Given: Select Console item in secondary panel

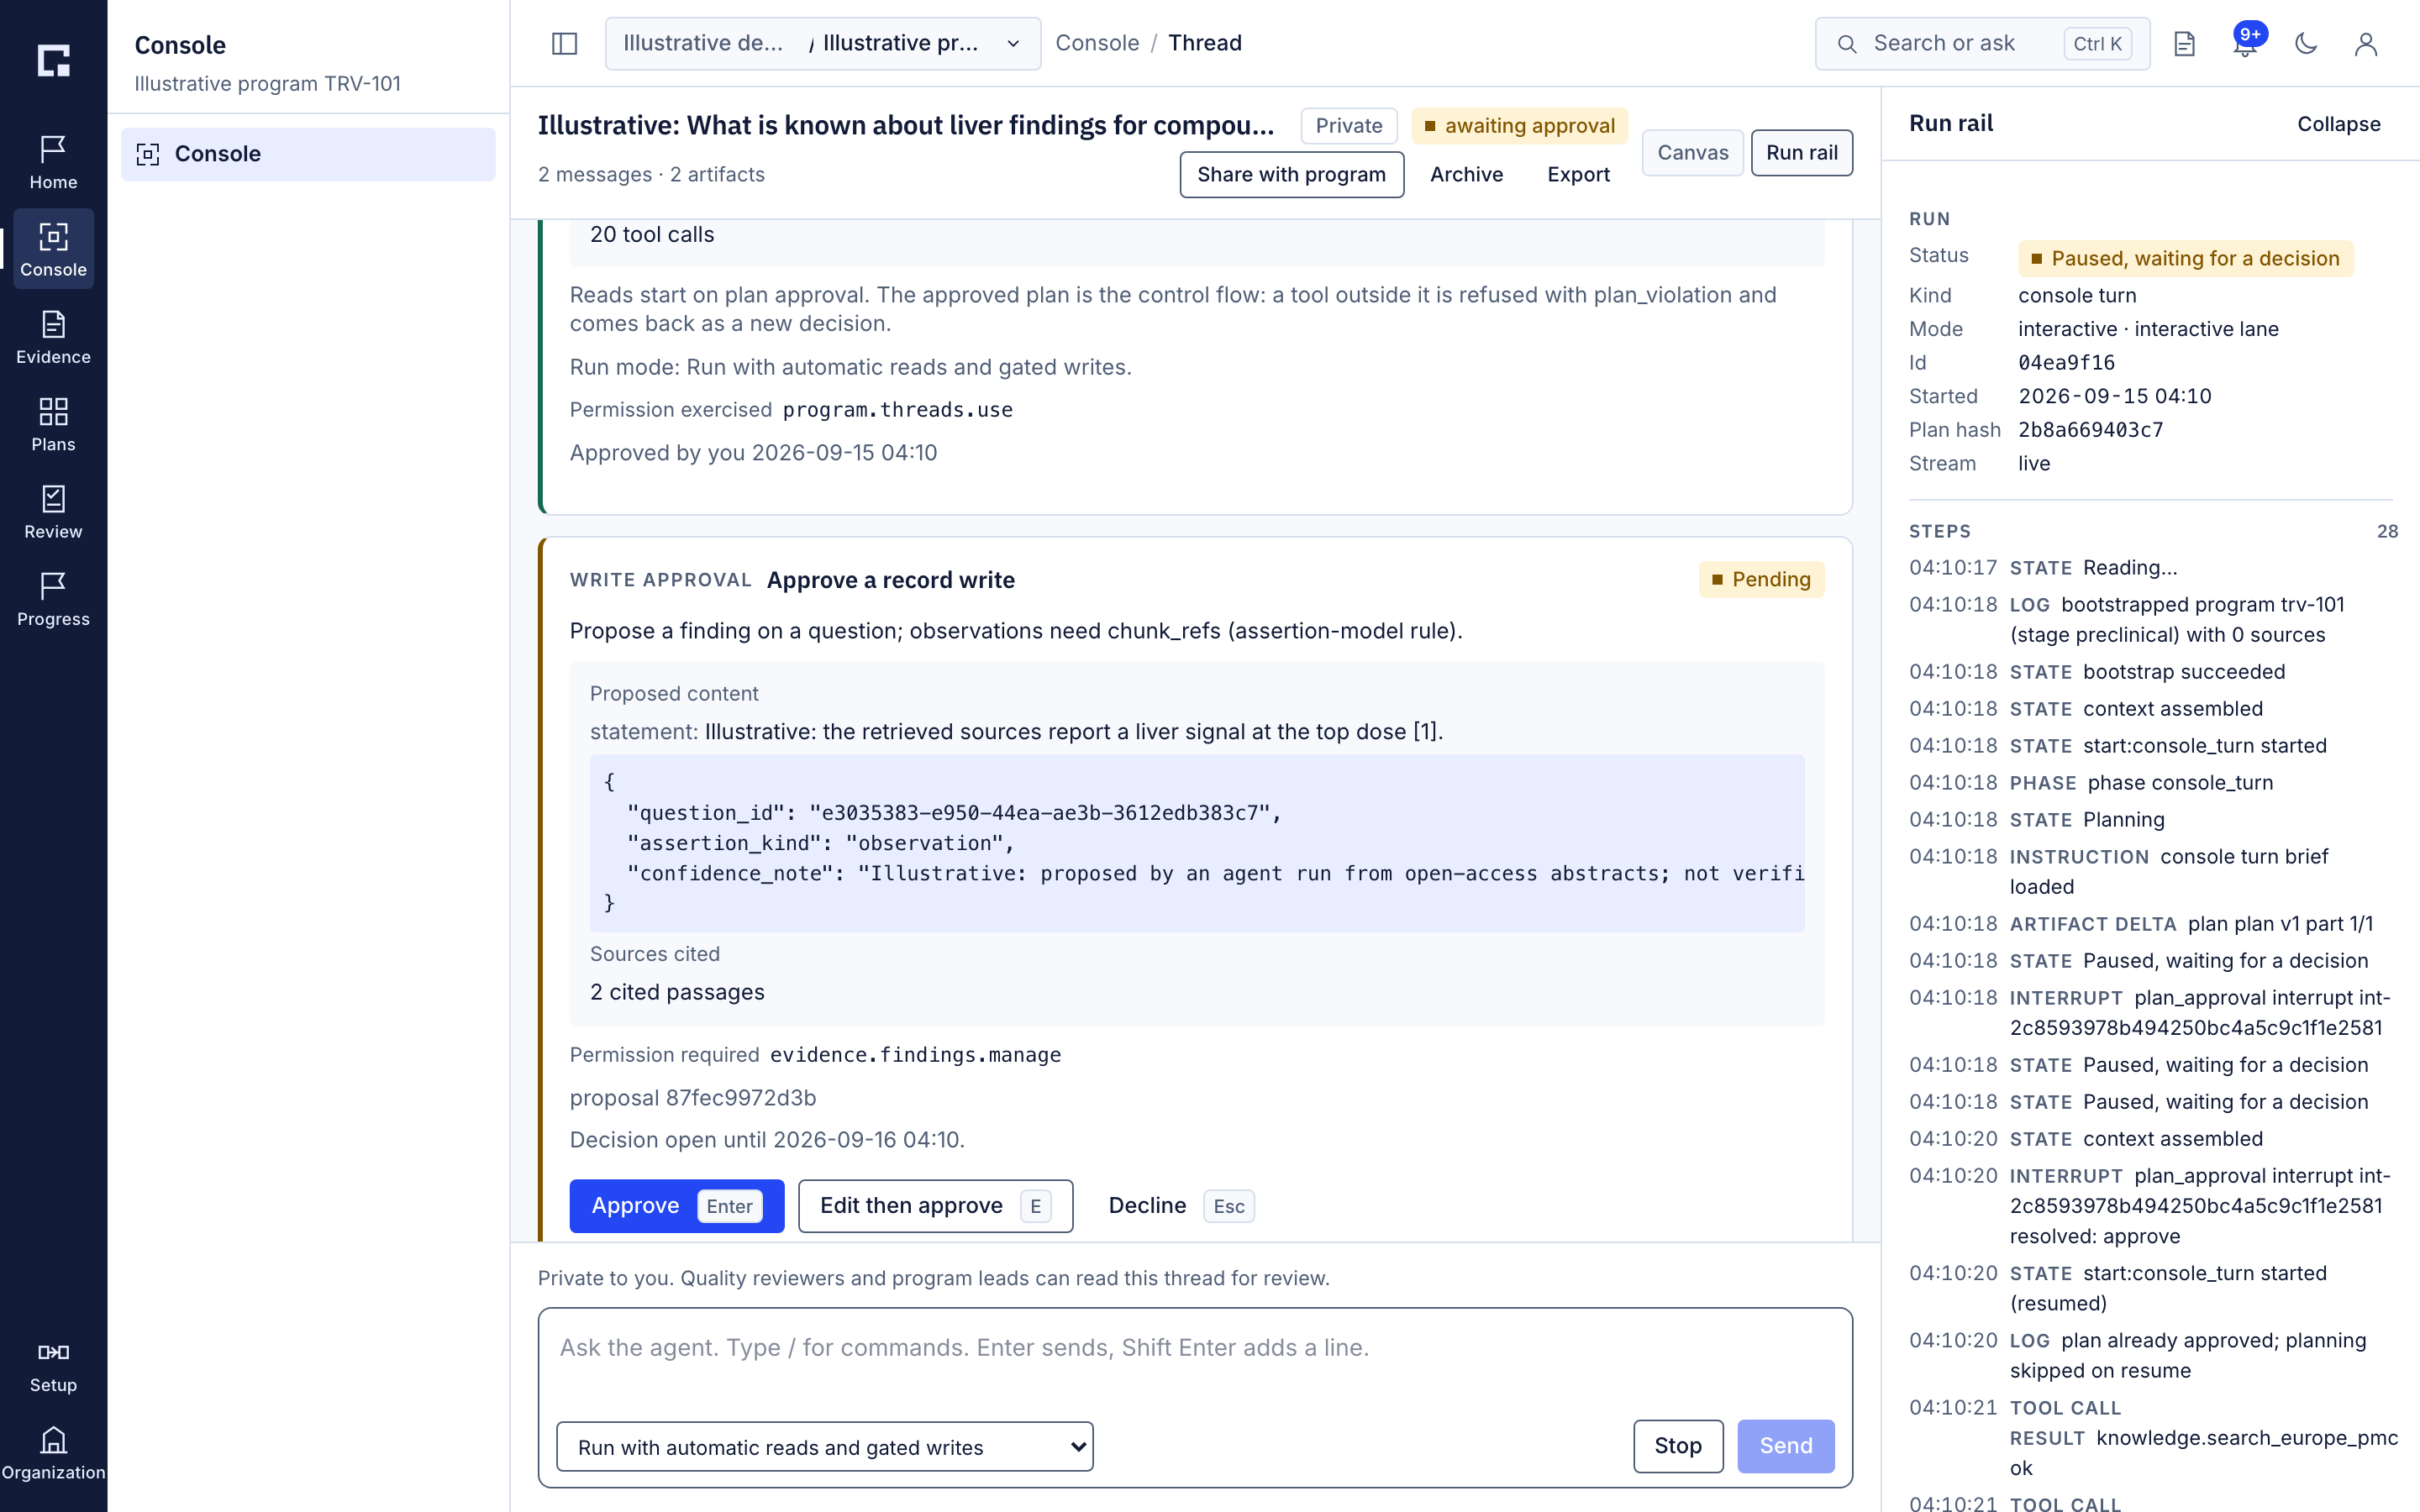Looking at the screenshot, I should [308, 154].
